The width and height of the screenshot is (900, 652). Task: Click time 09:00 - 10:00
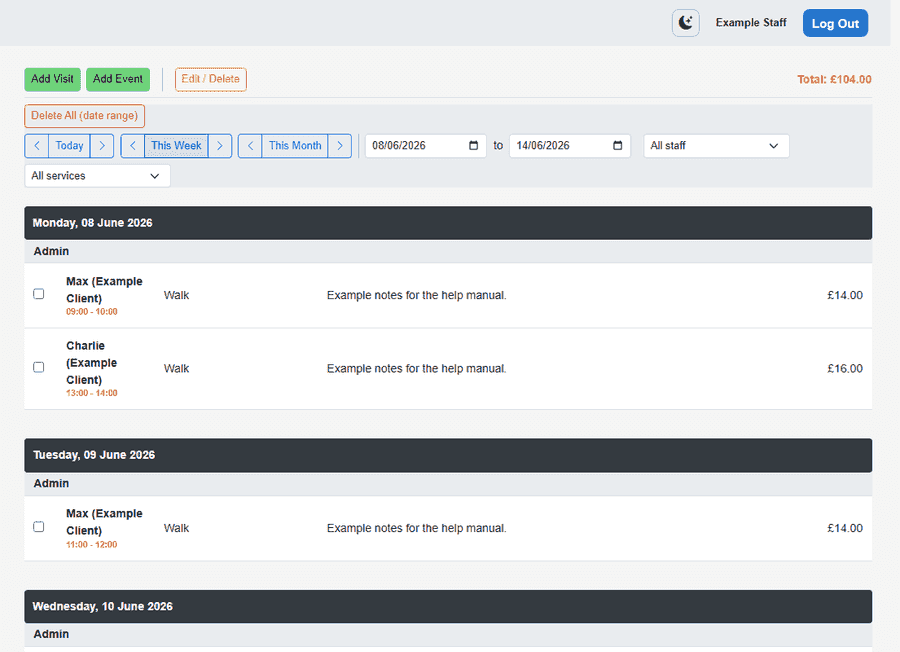(x=92, y=312)
